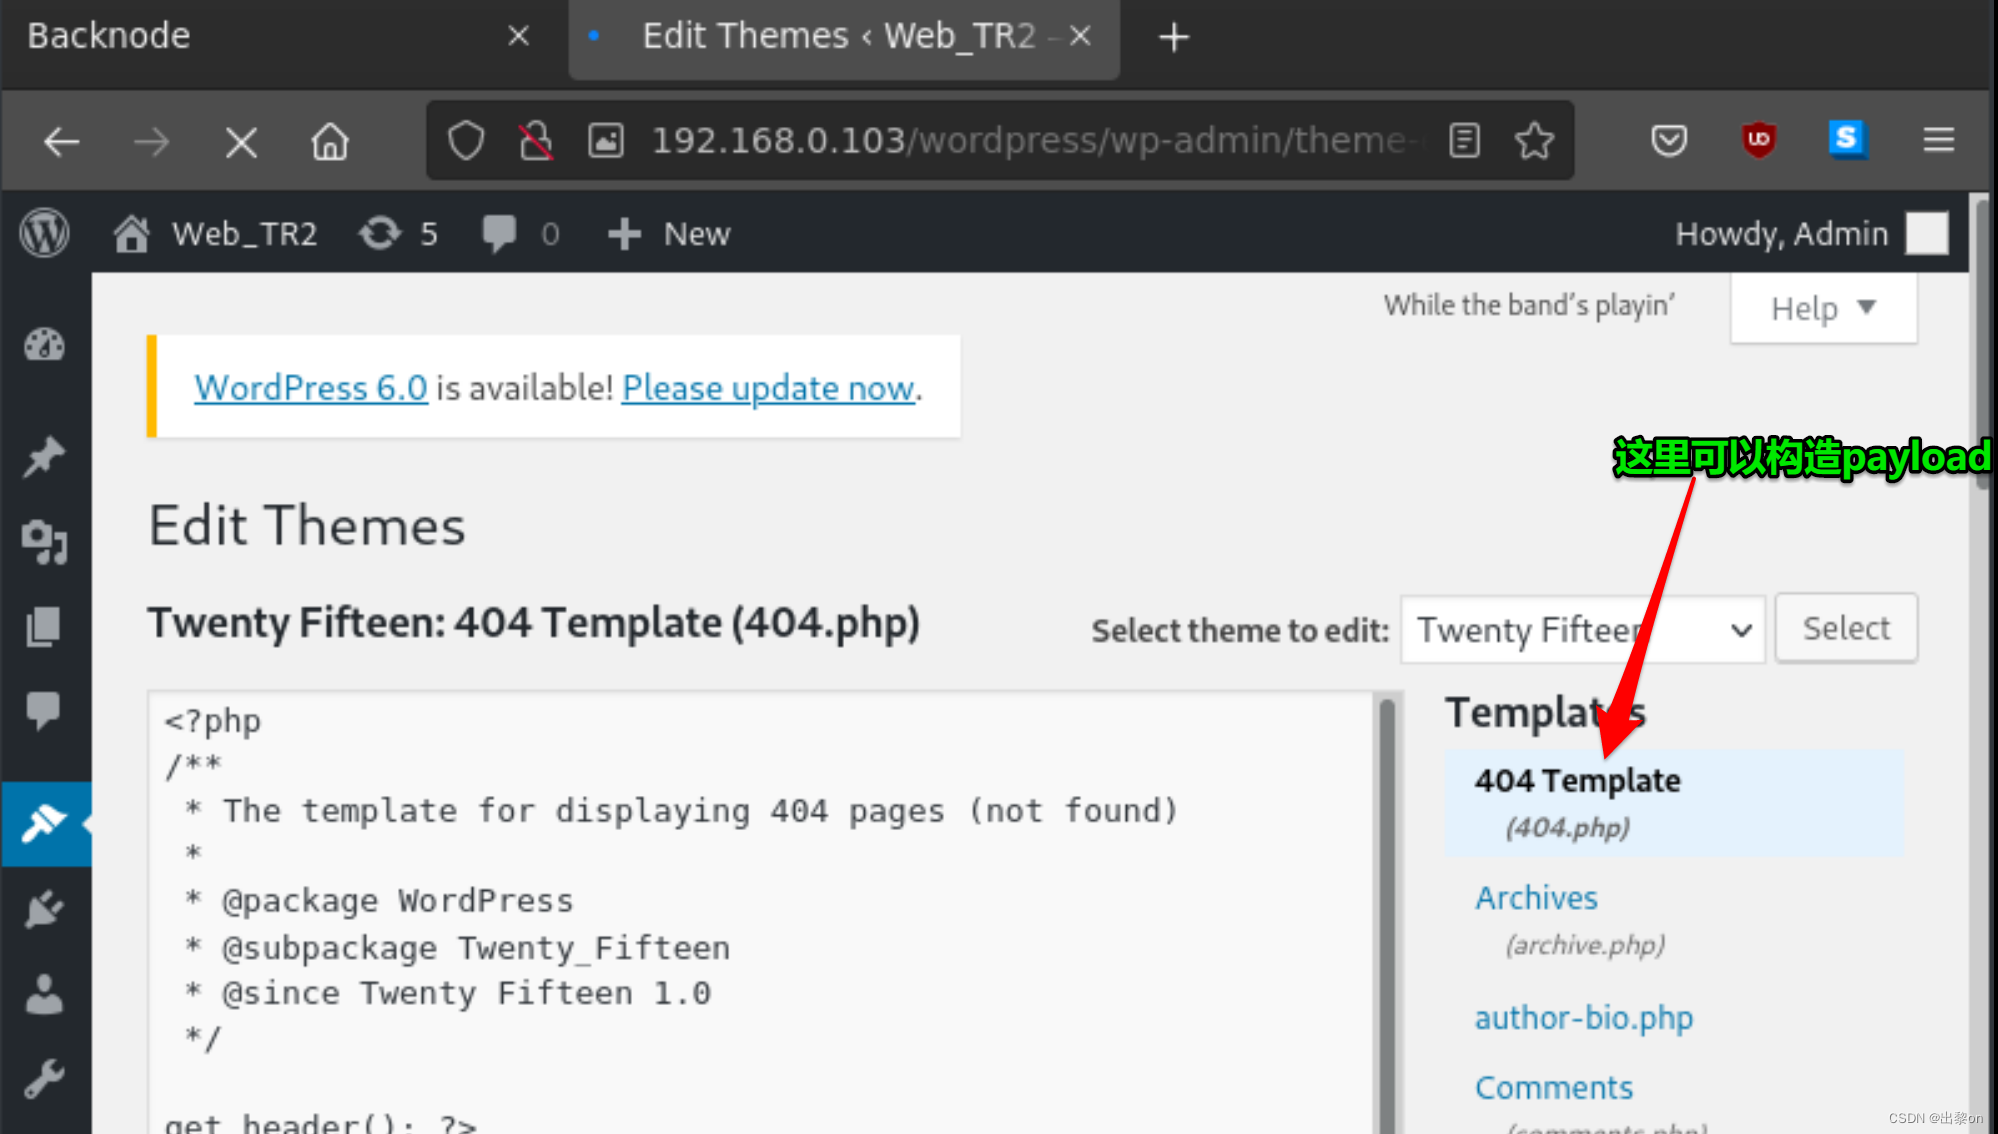Open the Media sidebar icon

click(x=45, y=541)
